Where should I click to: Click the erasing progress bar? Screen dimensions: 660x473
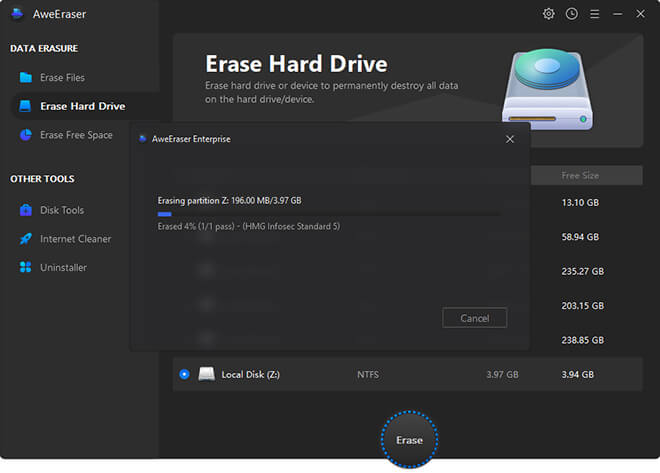[330, 214]
